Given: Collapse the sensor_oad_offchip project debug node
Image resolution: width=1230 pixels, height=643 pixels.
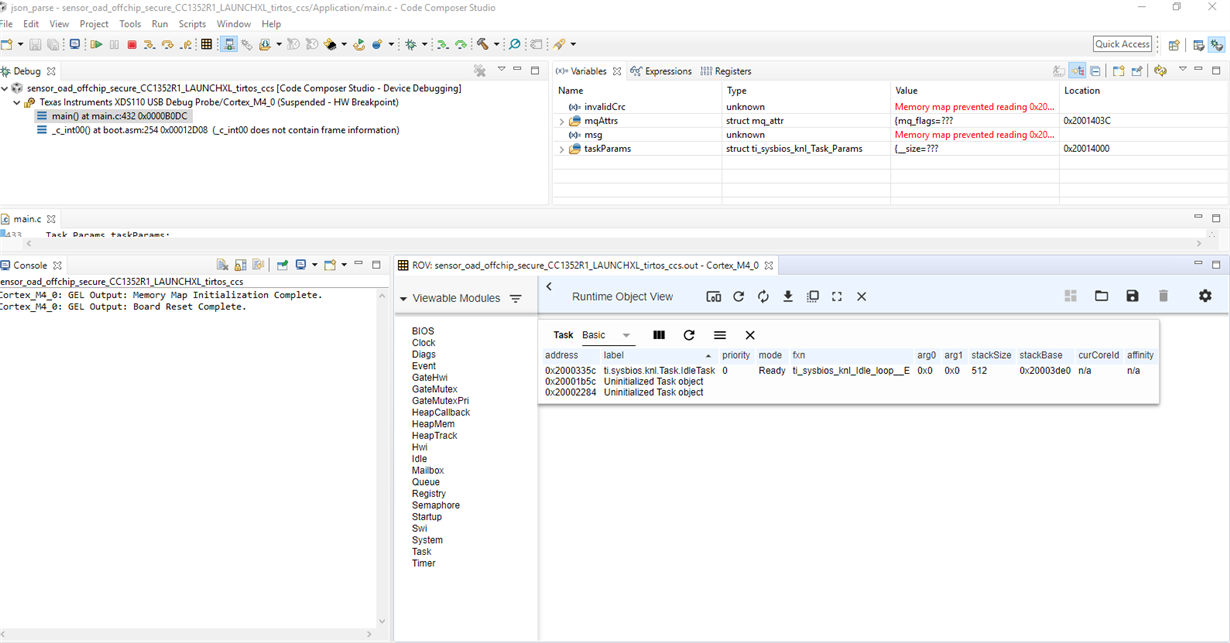Looking at the screenshot, I should point(4,88).
